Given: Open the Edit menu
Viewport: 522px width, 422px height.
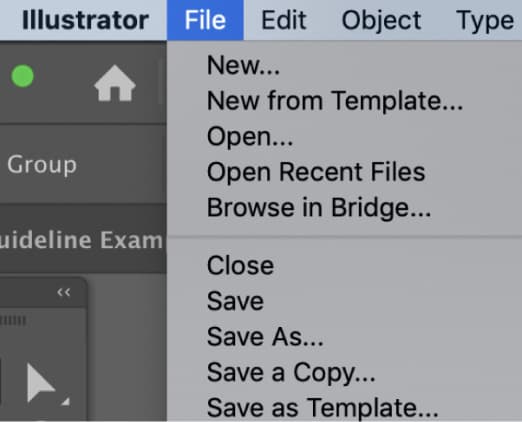Looking at the screenshot, I should (x=284, y=20).
